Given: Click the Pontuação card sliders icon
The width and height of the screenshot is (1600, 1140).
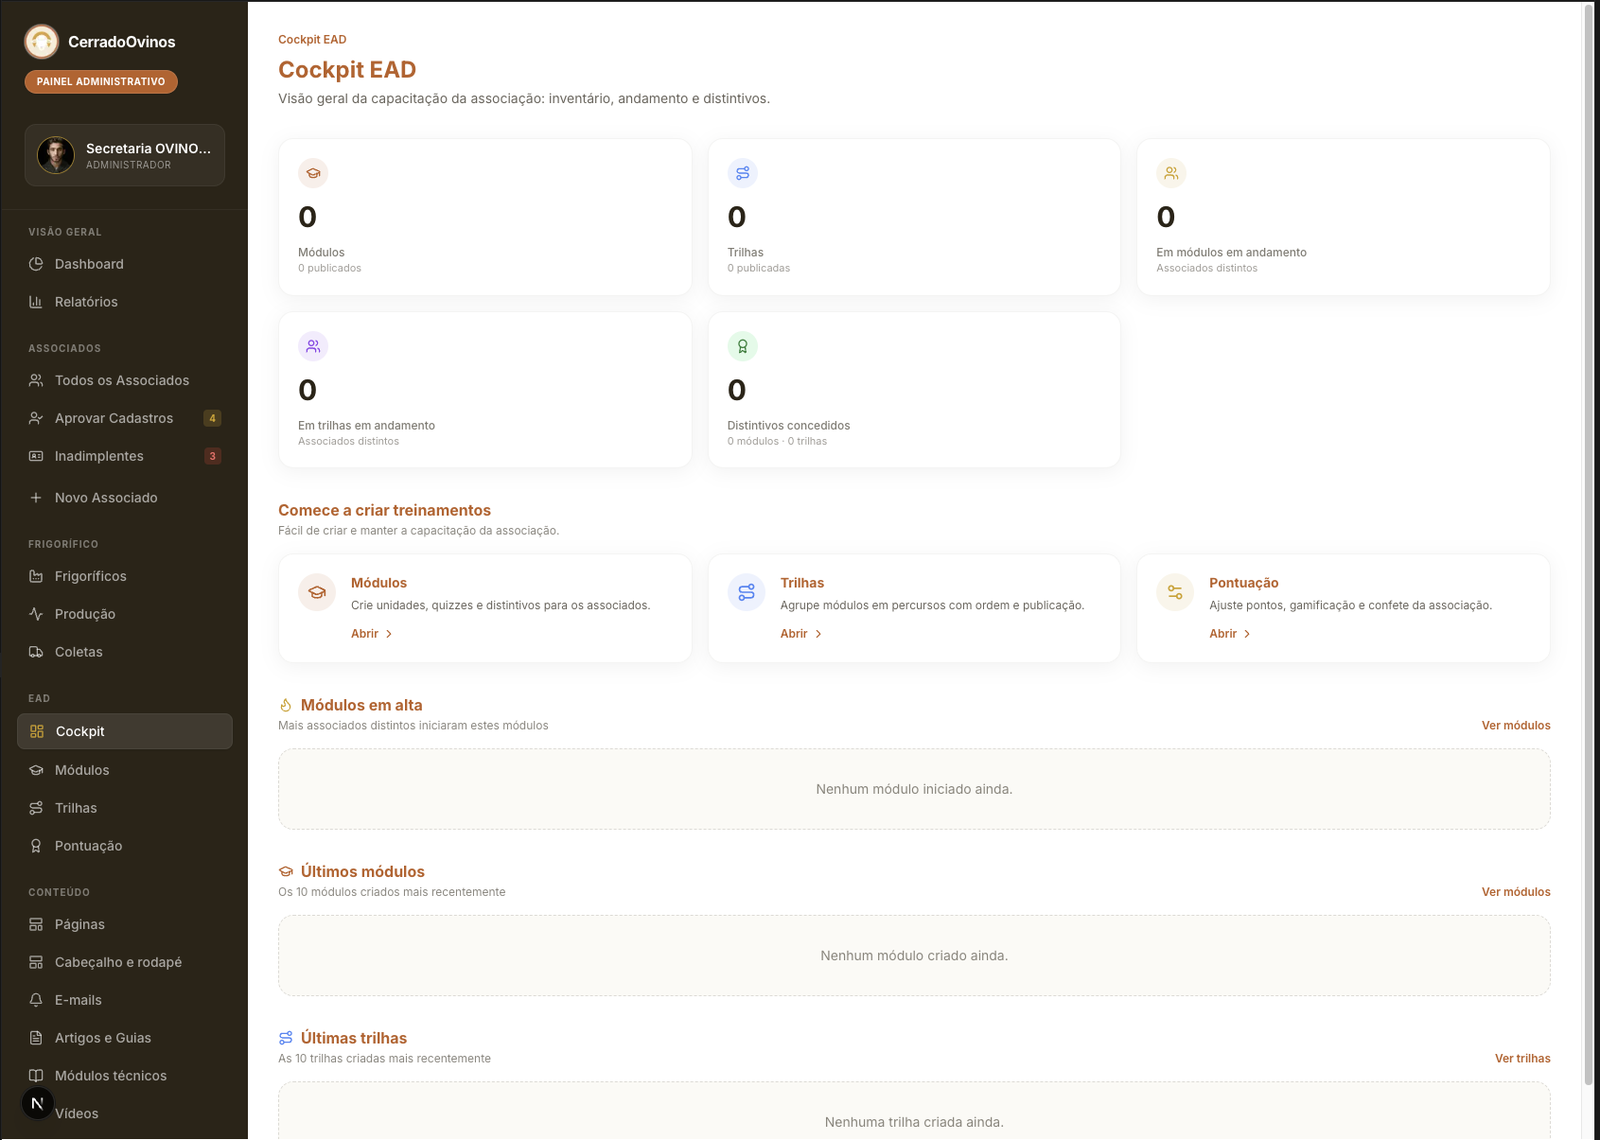Looking at the screenshot, I should (x=1175, y=592).
